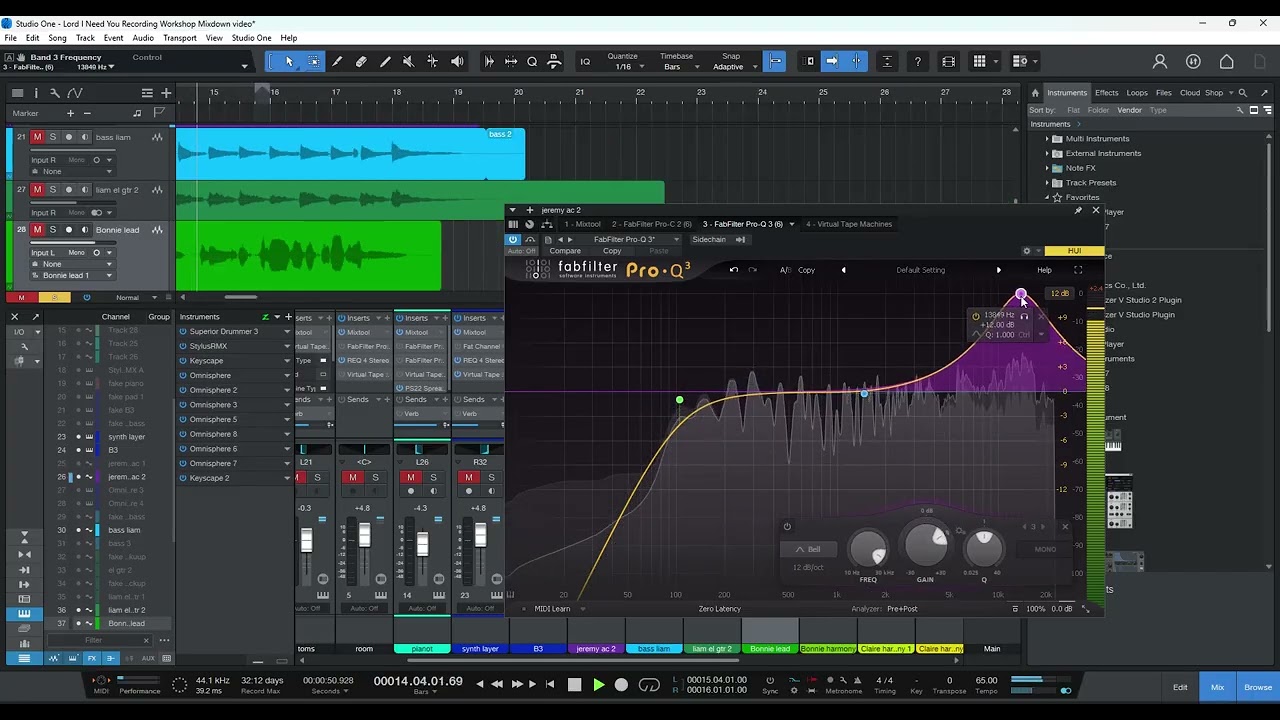The image size is (1280, 720).
Task: Pin the jeremy ac 2 plugin window
Action: tap(1078, 210)
